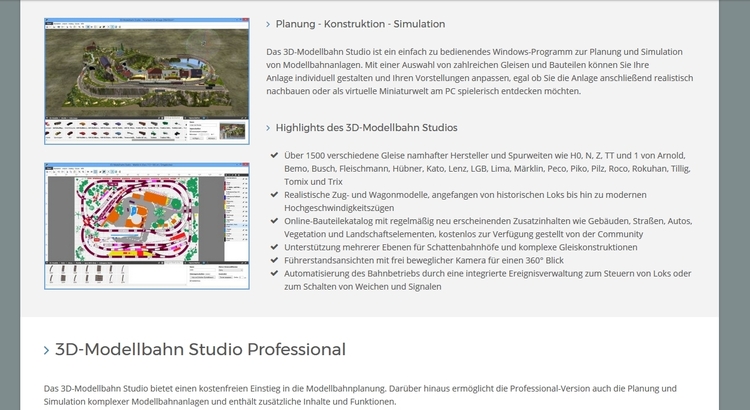This screenshot has width=750, height=410.
Task: Open the 2D track plan screenshot thumbnail
Action: click(147, 226)
